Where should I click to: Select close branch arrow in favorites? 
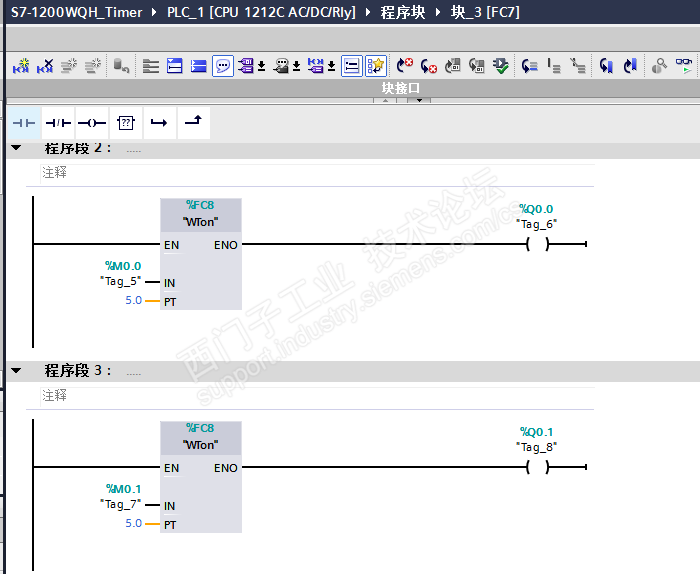194,121
